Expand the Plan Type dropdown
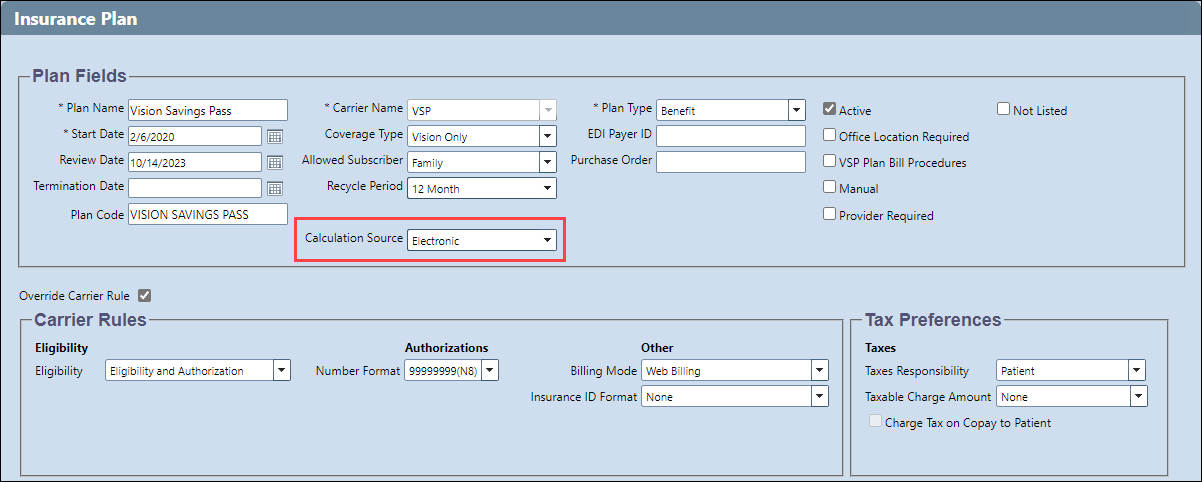The height and width of the screenshot is (482, 1202). pyautogui.click(x=731, y=110)
